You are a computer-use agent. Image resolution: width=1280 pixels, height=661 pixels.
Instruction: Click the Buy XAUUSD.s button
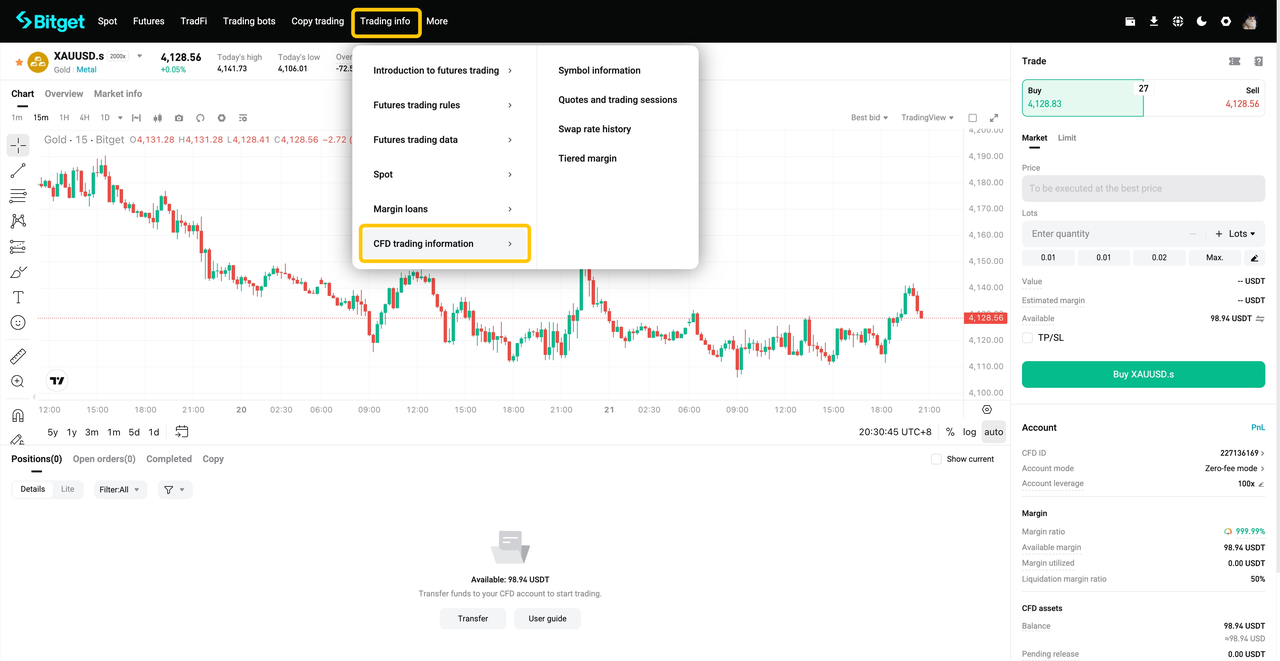[x=1143, y=374]
